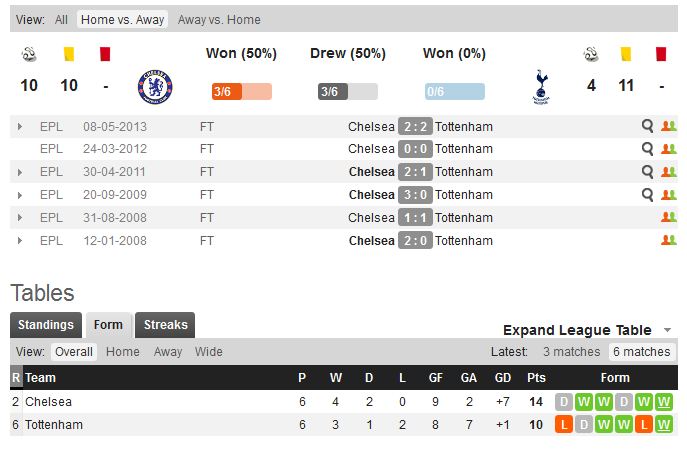The height and width of the screenshot is (457, 687).
Task: Click the magnifier icon for 30-04-2011 match
Action: coord(648,172)
